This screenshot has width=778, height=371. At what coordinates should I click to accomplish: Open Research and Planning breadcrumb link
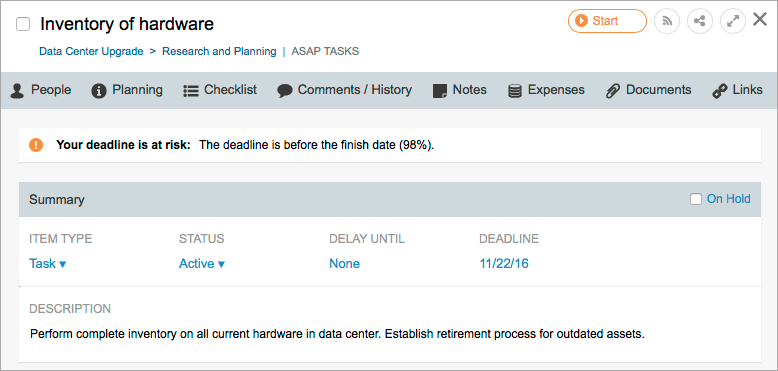tap(219, 51)
